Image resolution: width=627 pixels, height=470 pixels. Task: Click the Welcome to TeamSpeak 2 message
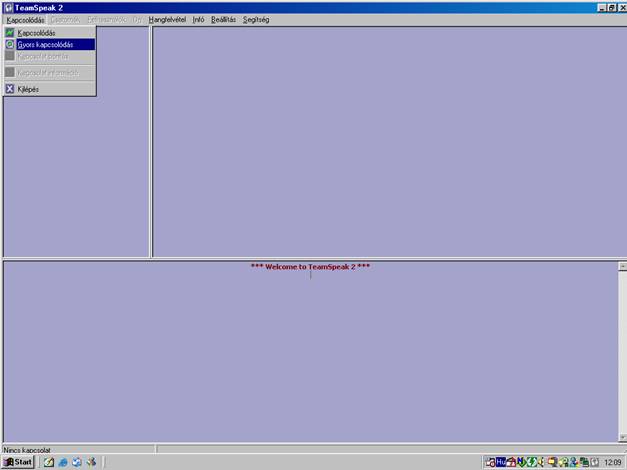click(310, 266)
